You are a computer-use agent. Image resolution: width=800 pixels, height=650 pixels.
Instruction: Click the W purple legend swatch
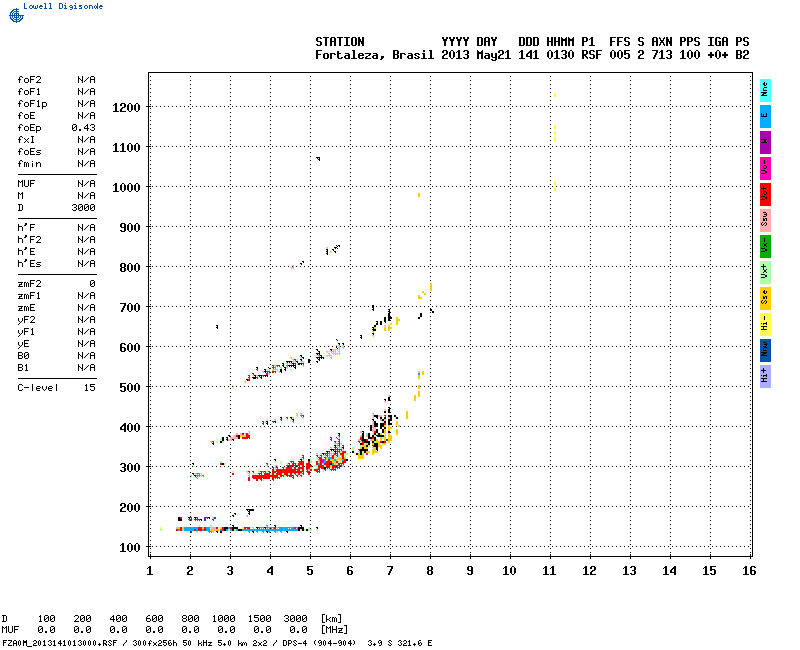click(x=765, y=142)
